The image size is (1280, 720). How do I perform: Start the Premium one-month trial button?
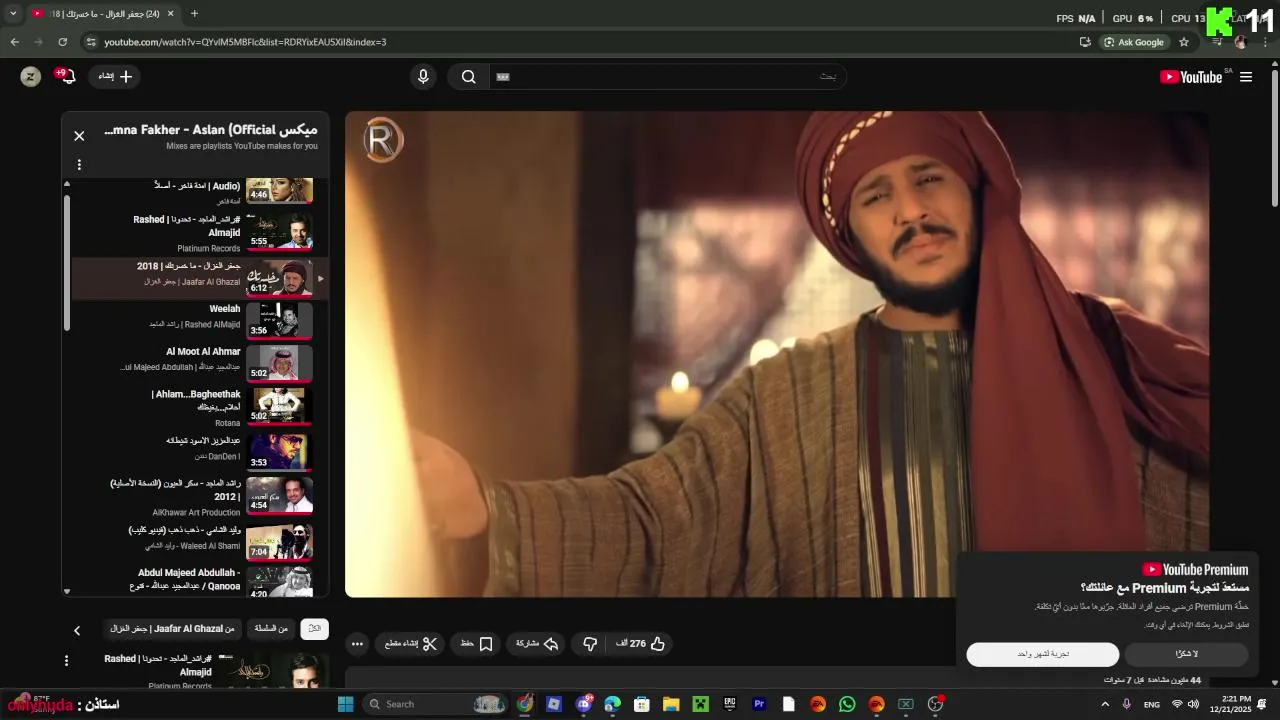click(1042, 654)
